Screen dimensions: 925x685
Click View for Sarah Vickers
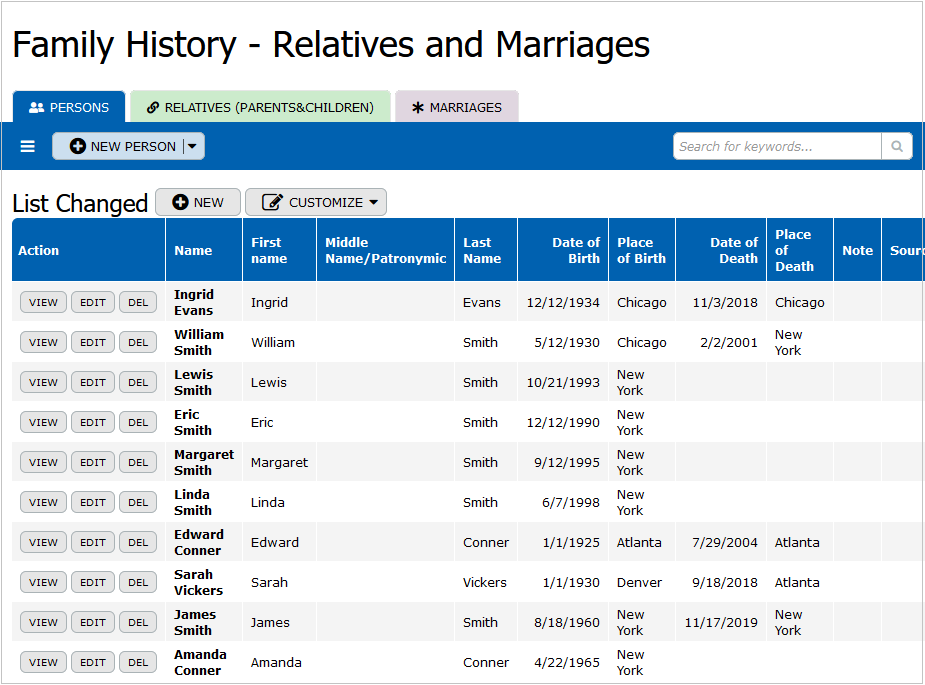point(43,582)
